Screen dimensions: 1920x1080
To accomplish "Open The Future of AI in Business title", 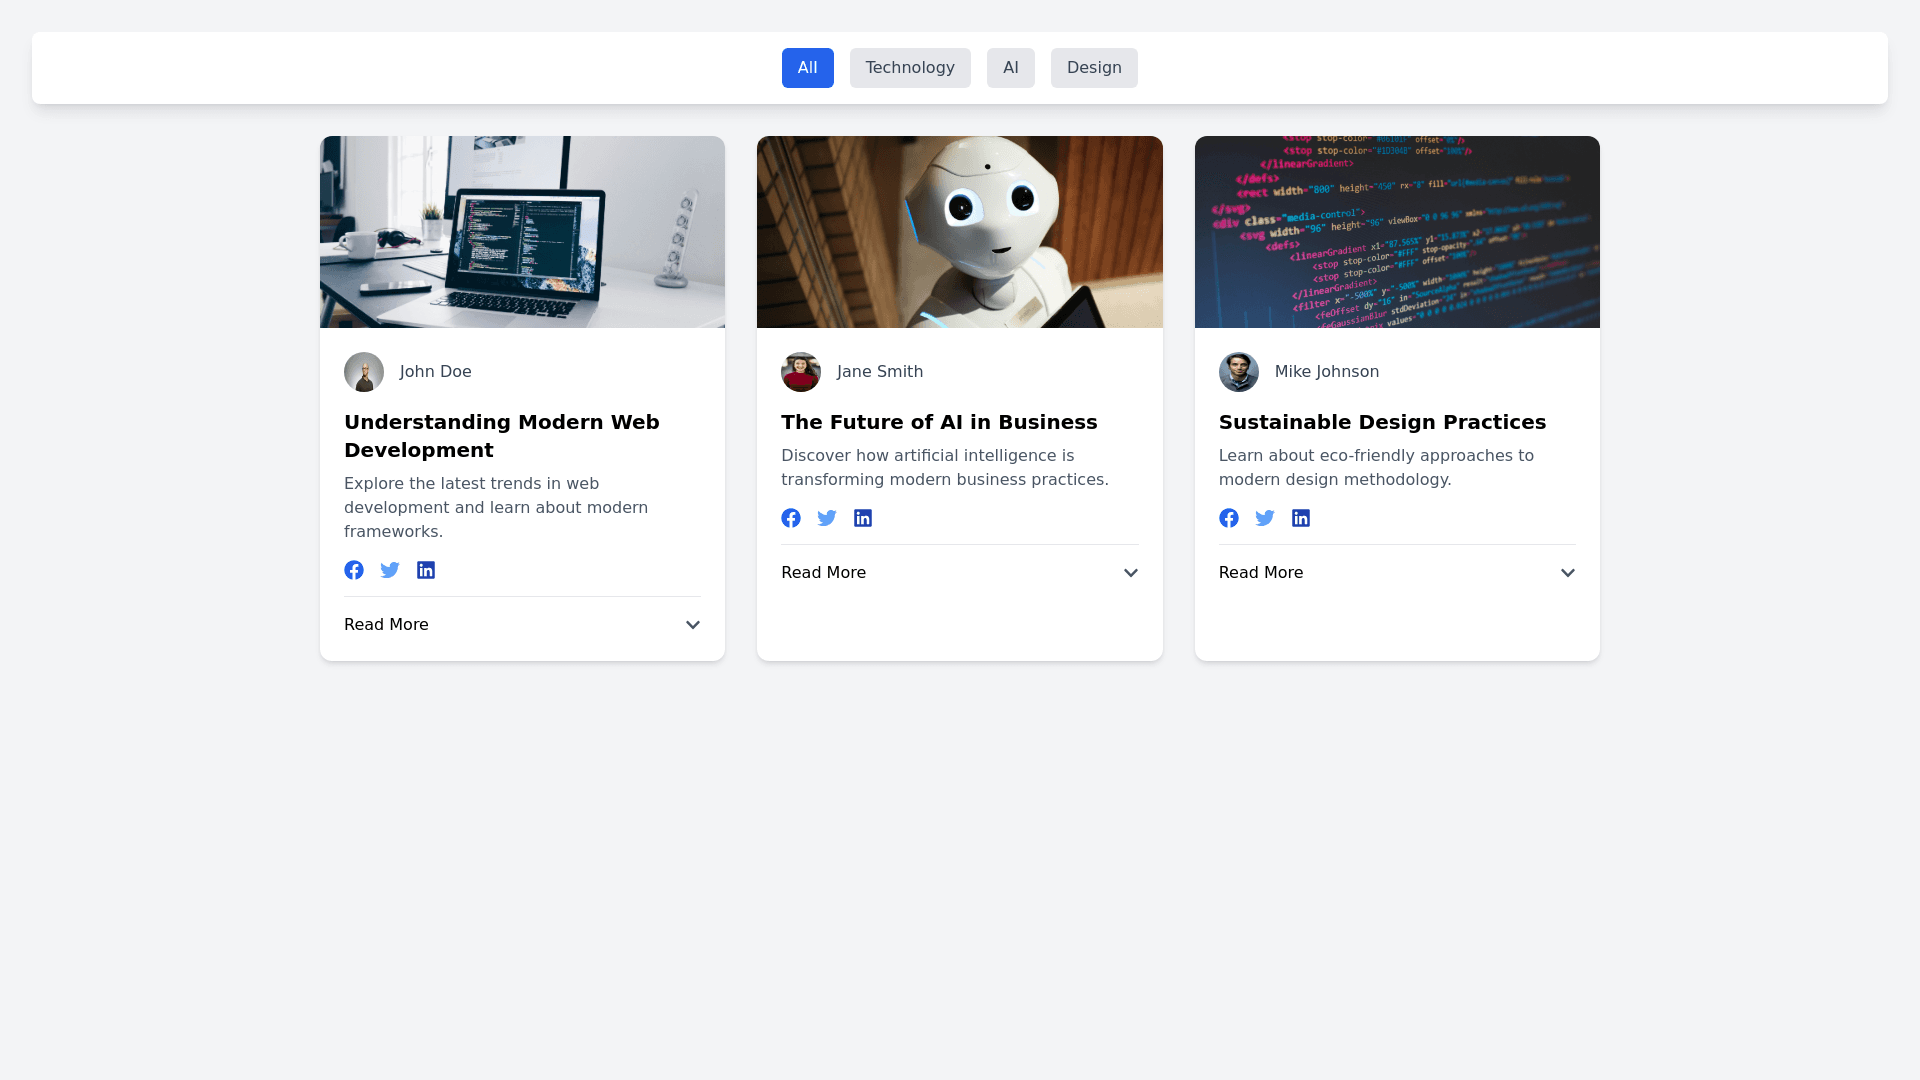I will pyautogui.click(x=939, y=422).
